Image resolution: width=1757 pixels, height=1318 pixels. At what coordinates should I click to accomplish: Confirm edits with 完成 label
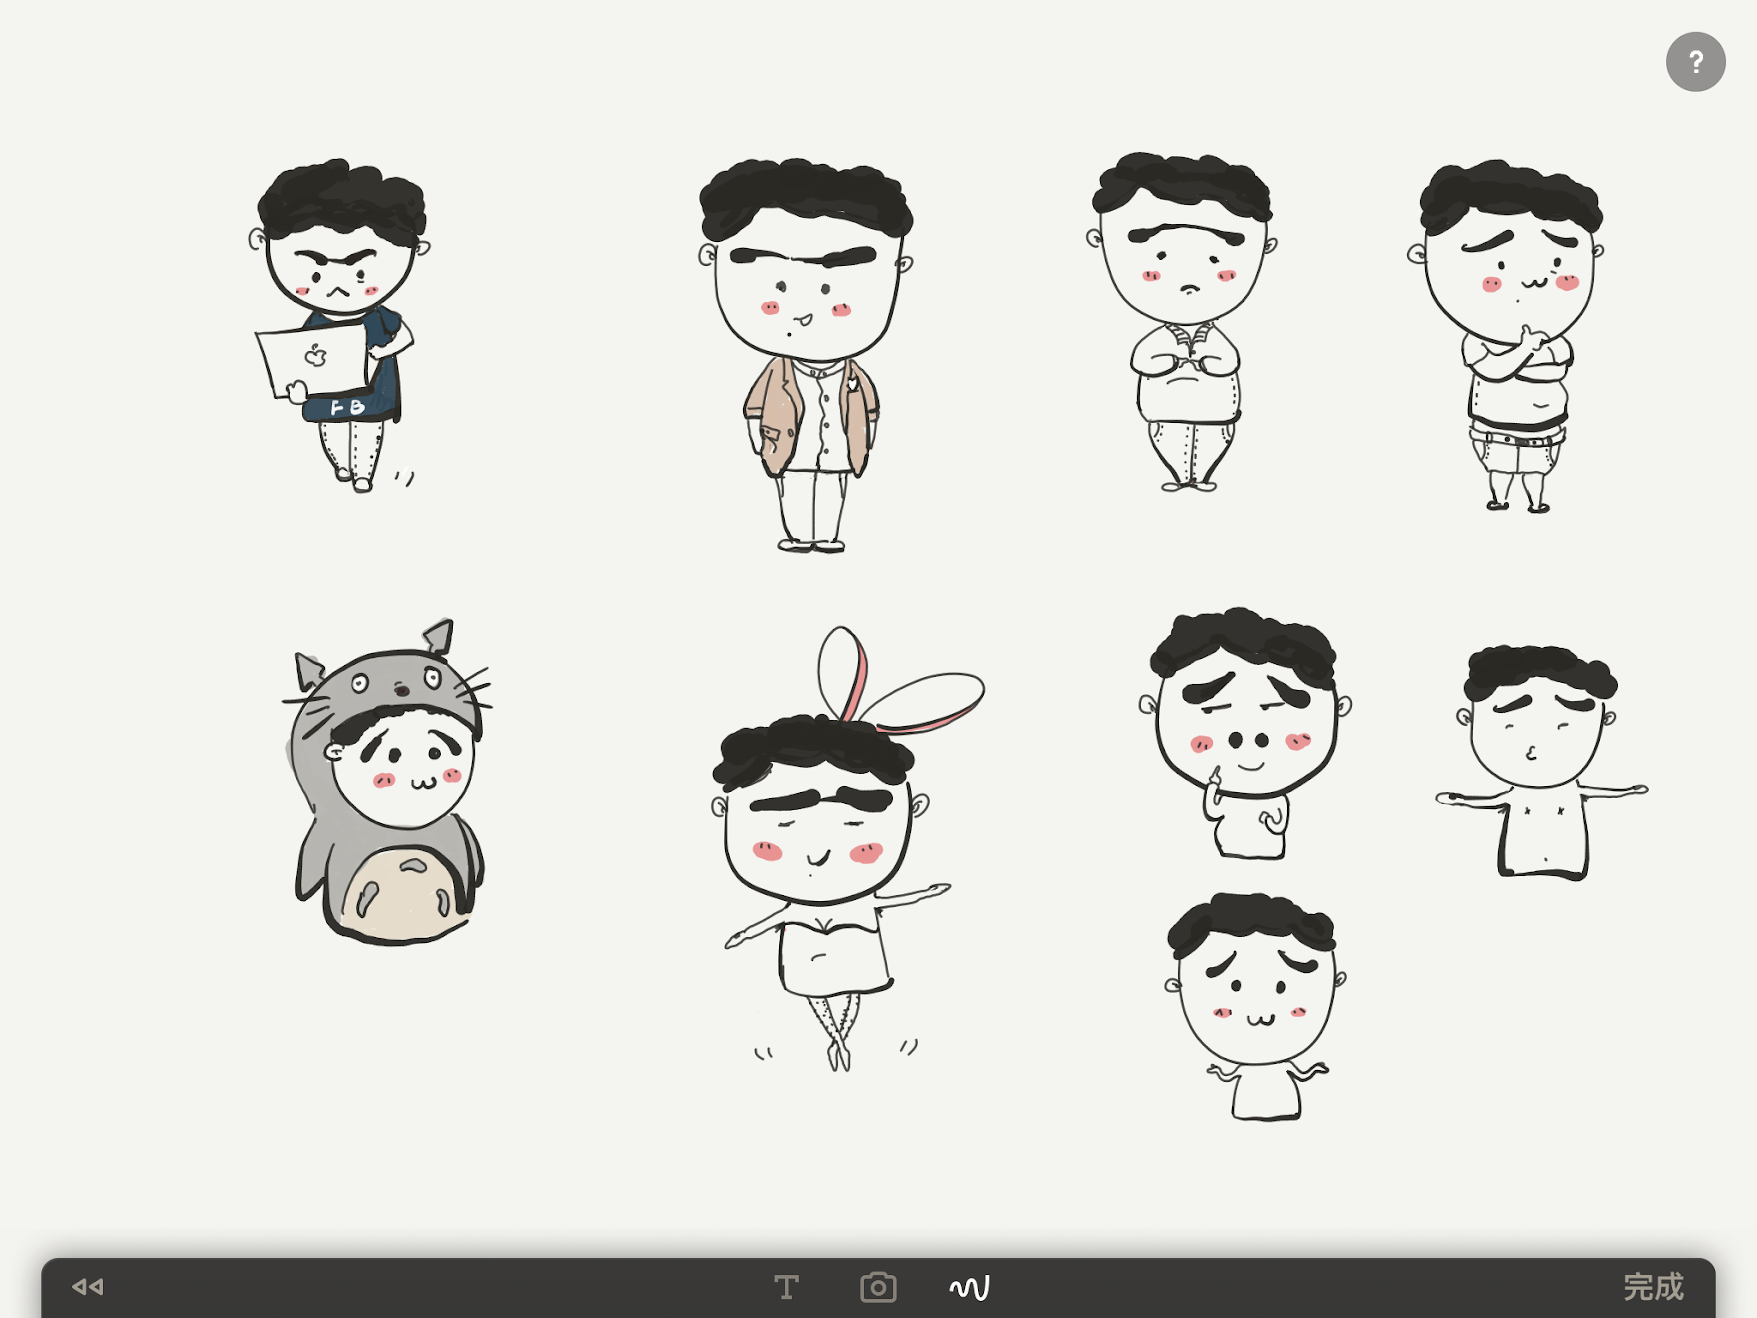[x=1655, y=1288]
